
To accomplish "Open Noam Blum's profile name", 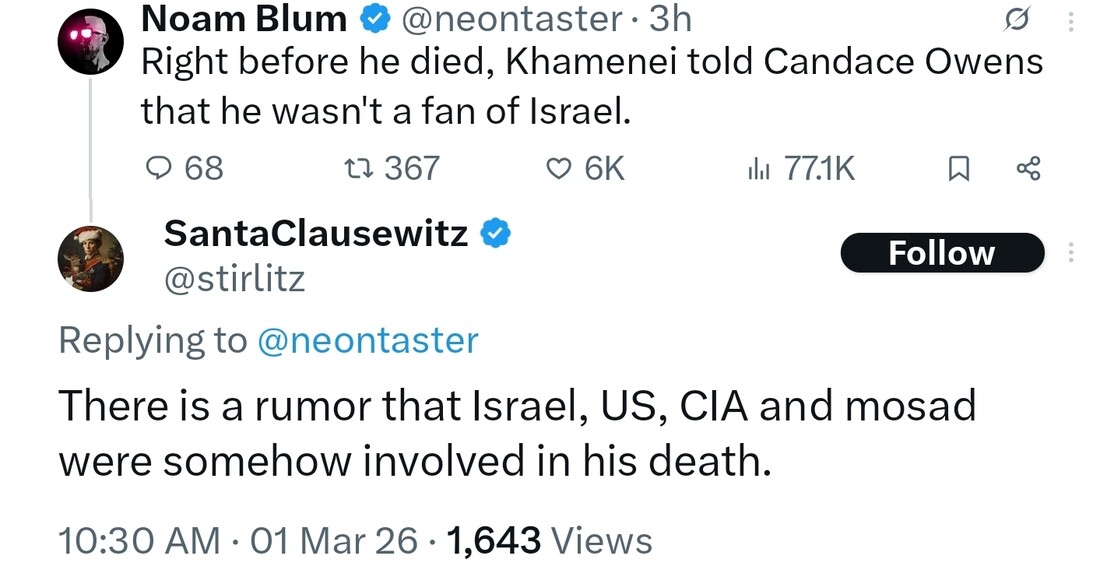I will pyautogui.click(x=244, y=18).
